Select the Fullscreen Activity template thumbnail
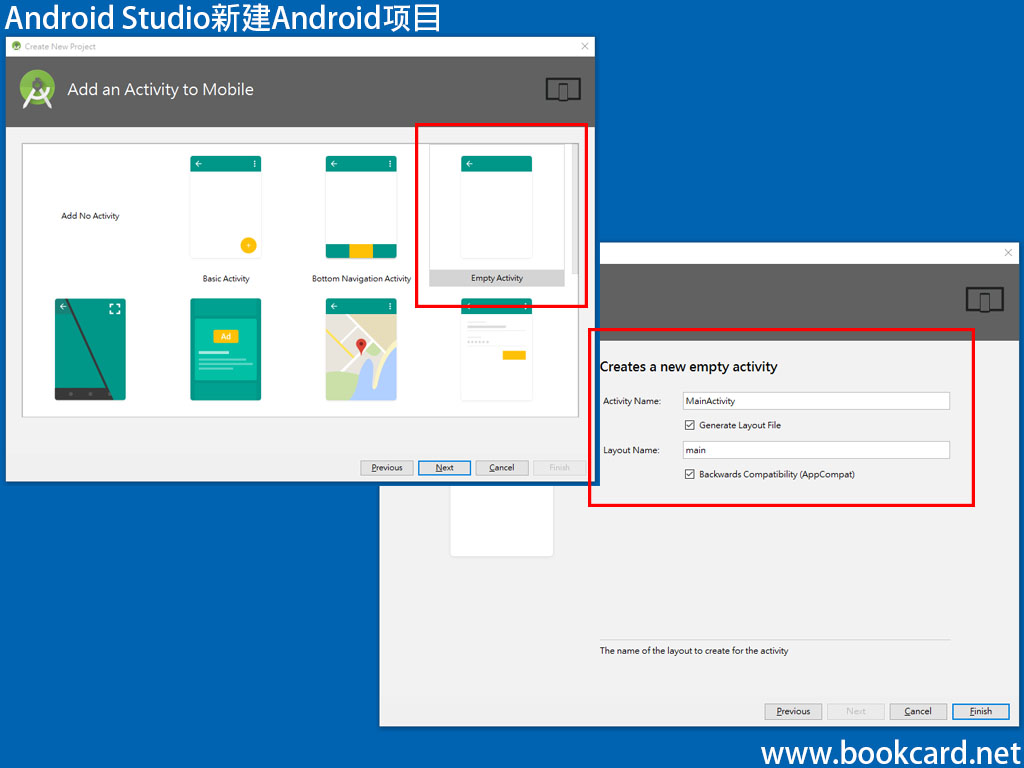The width and height of the screenshot is (1024, 768). (x=89, y=350)
